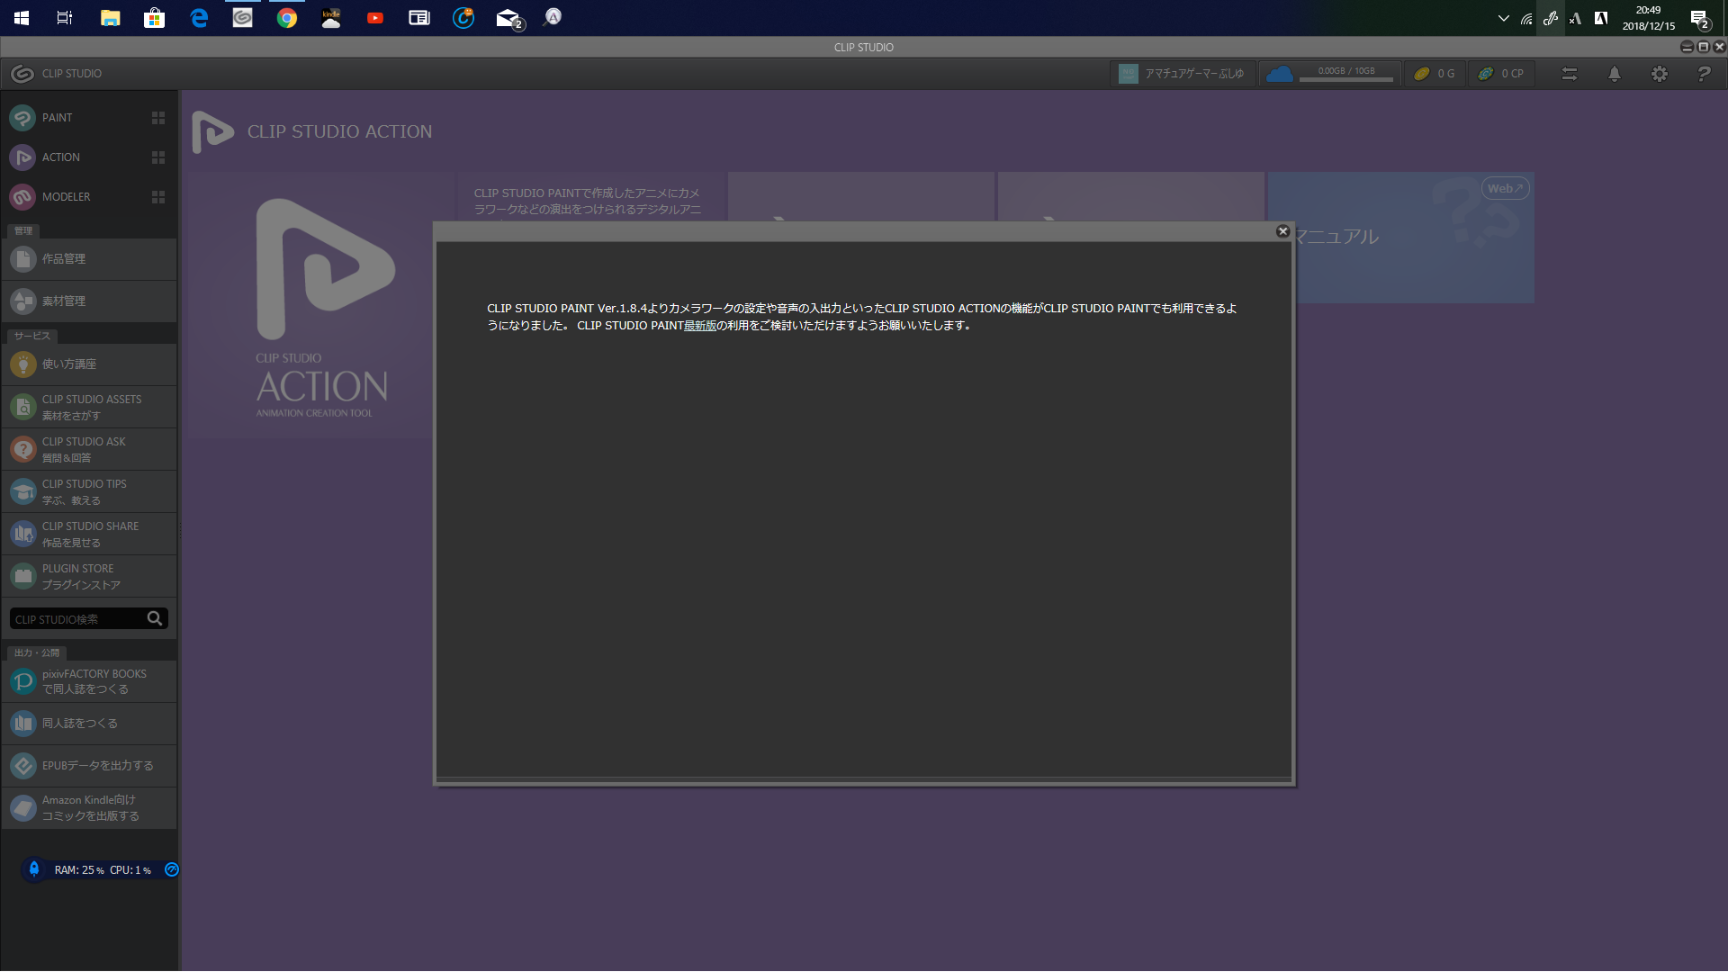Viewport: 1728px width, 972px height.
Task: Show hidden system tray icons
Action: 1503,18
